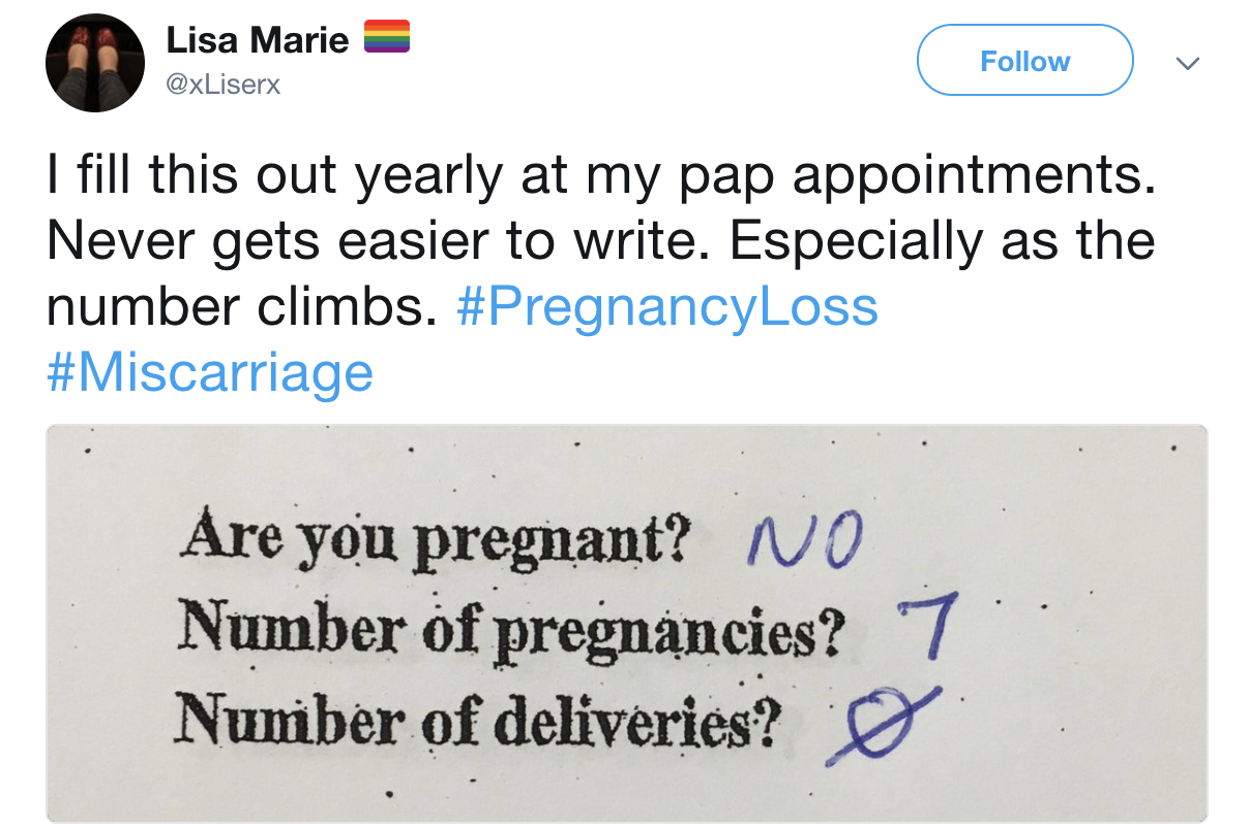Click the words 'number climbs' in tweet
Viewport: 1250px width, 830px height.
pyautogui.click(x=242, y=307)
